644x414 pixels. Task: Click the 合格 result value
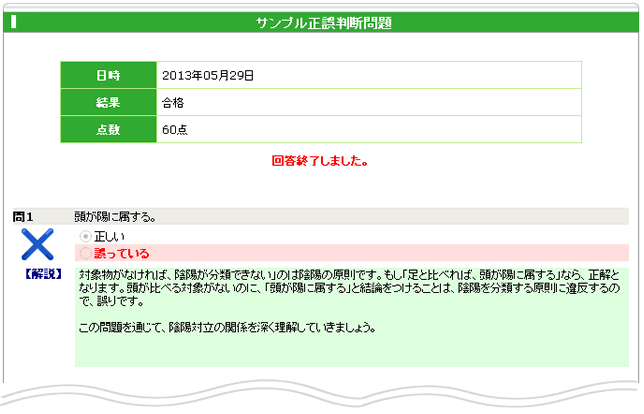point(172,102)
